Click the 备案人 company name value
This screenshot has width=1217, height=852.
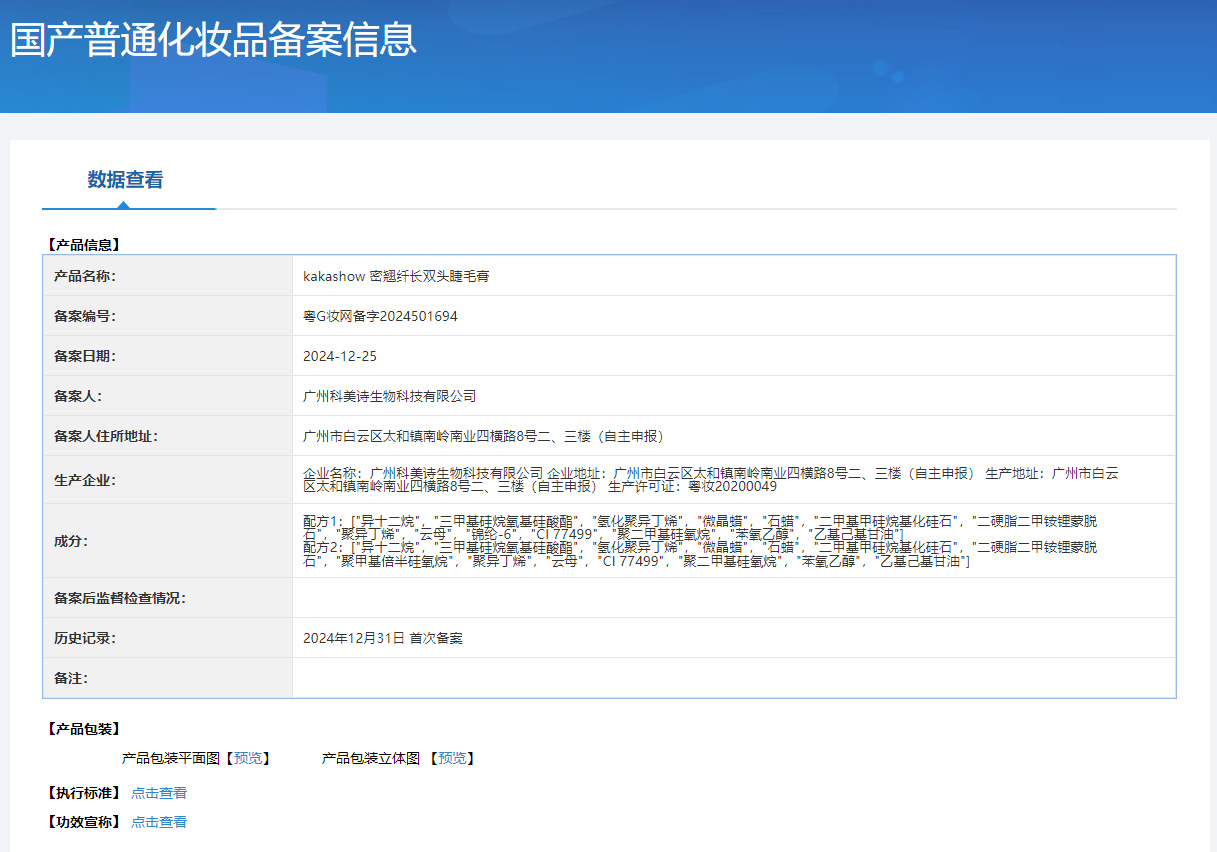(389, 396)
